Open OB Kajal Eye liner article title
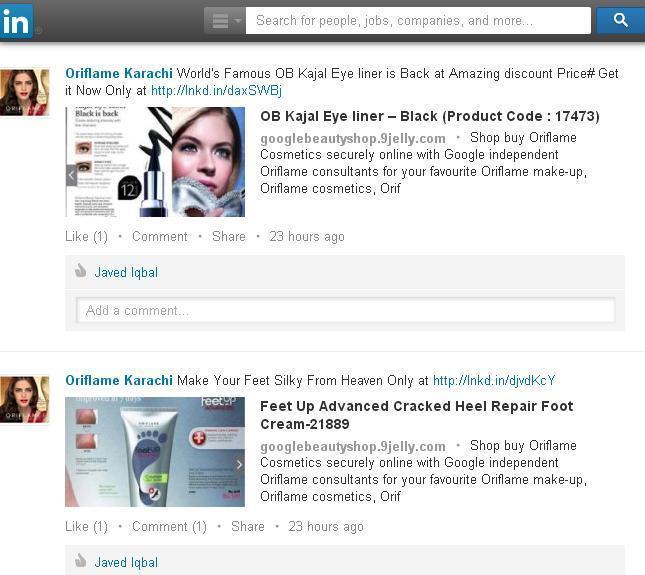Image resolution: width=645 pixels, height=575 pixels. (x=430, y=116)
